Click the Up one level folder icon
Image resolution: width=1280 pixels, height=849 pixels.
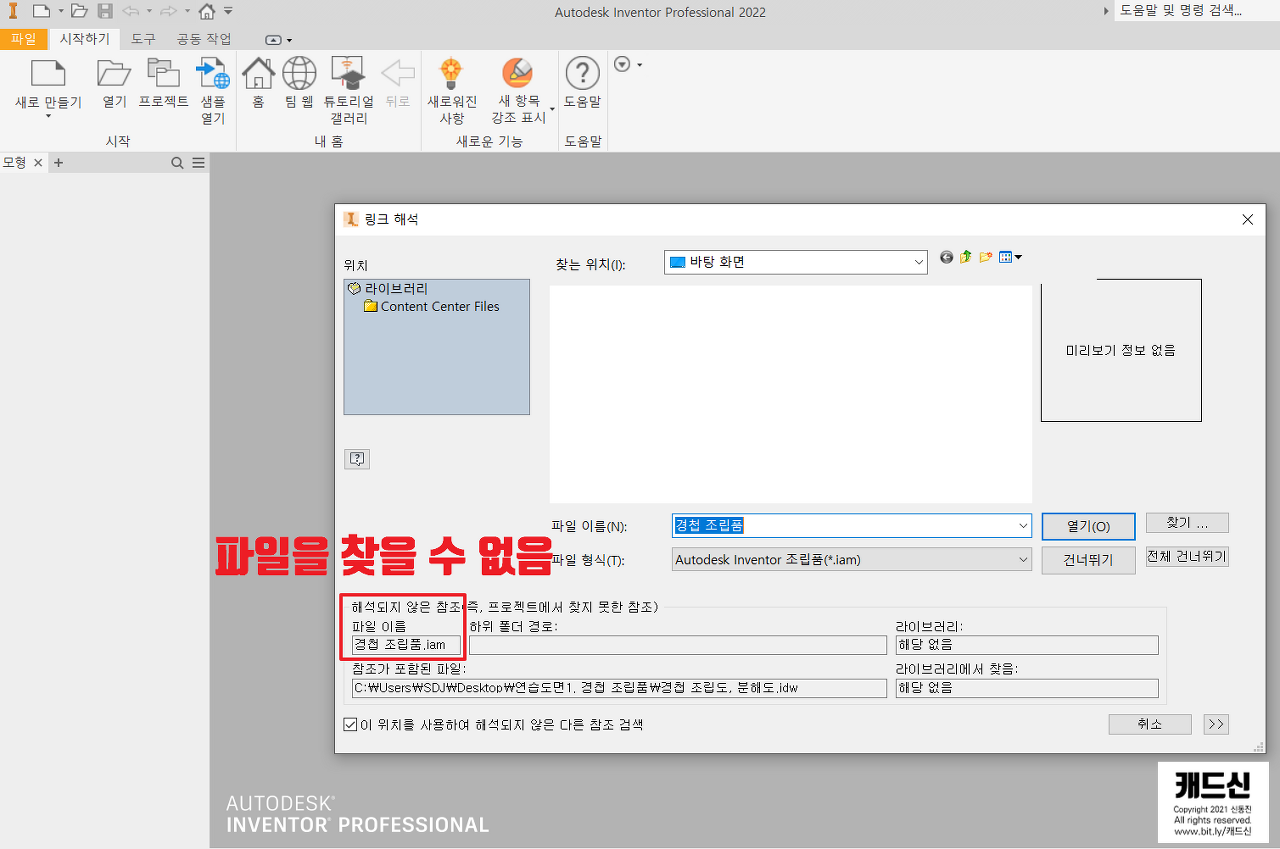click(x=966, y=257)
